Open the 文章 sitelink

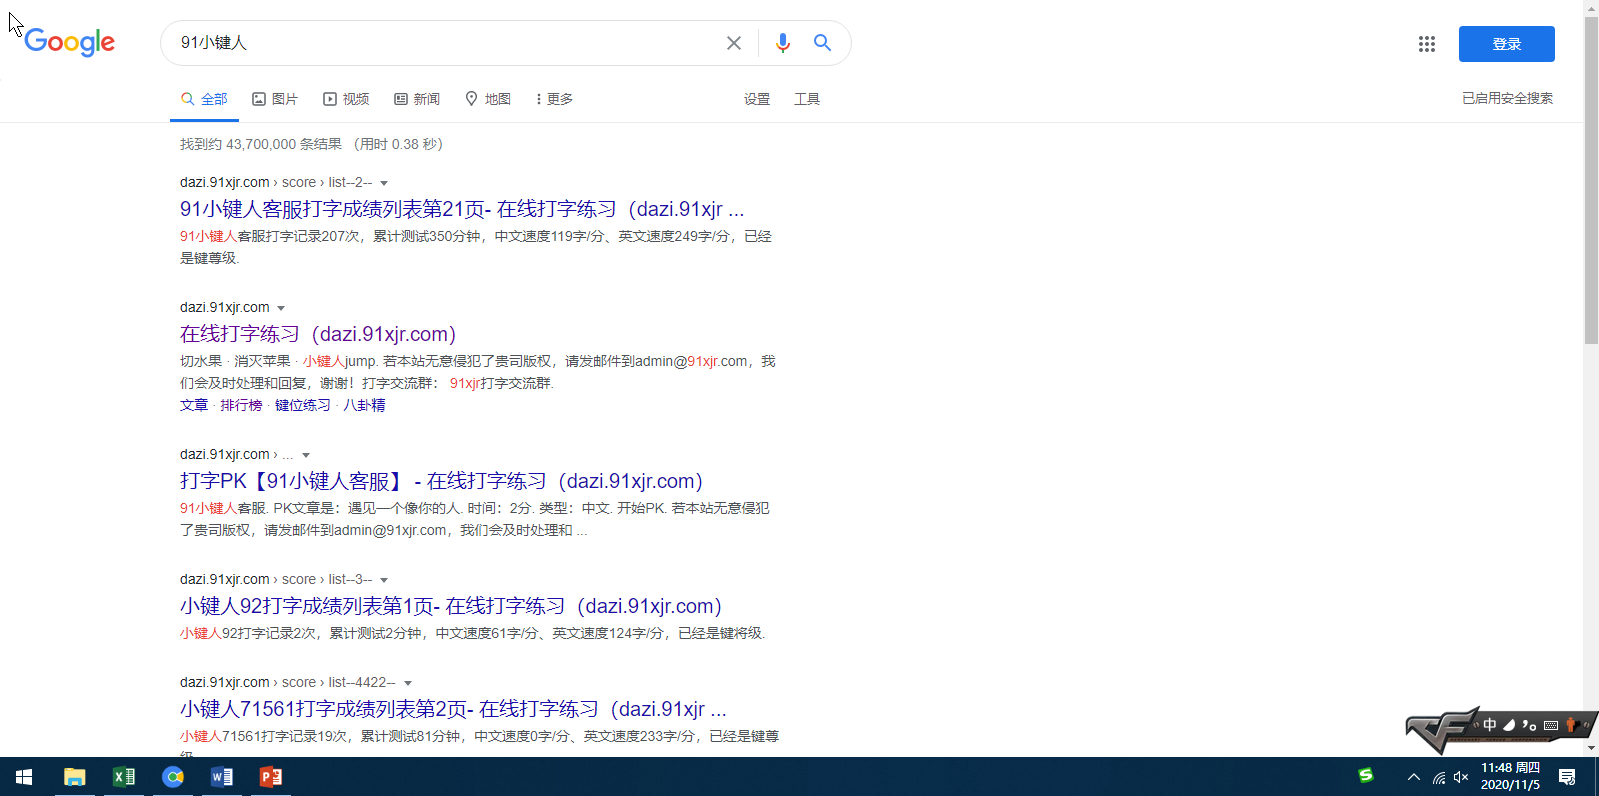click(194, 405)
